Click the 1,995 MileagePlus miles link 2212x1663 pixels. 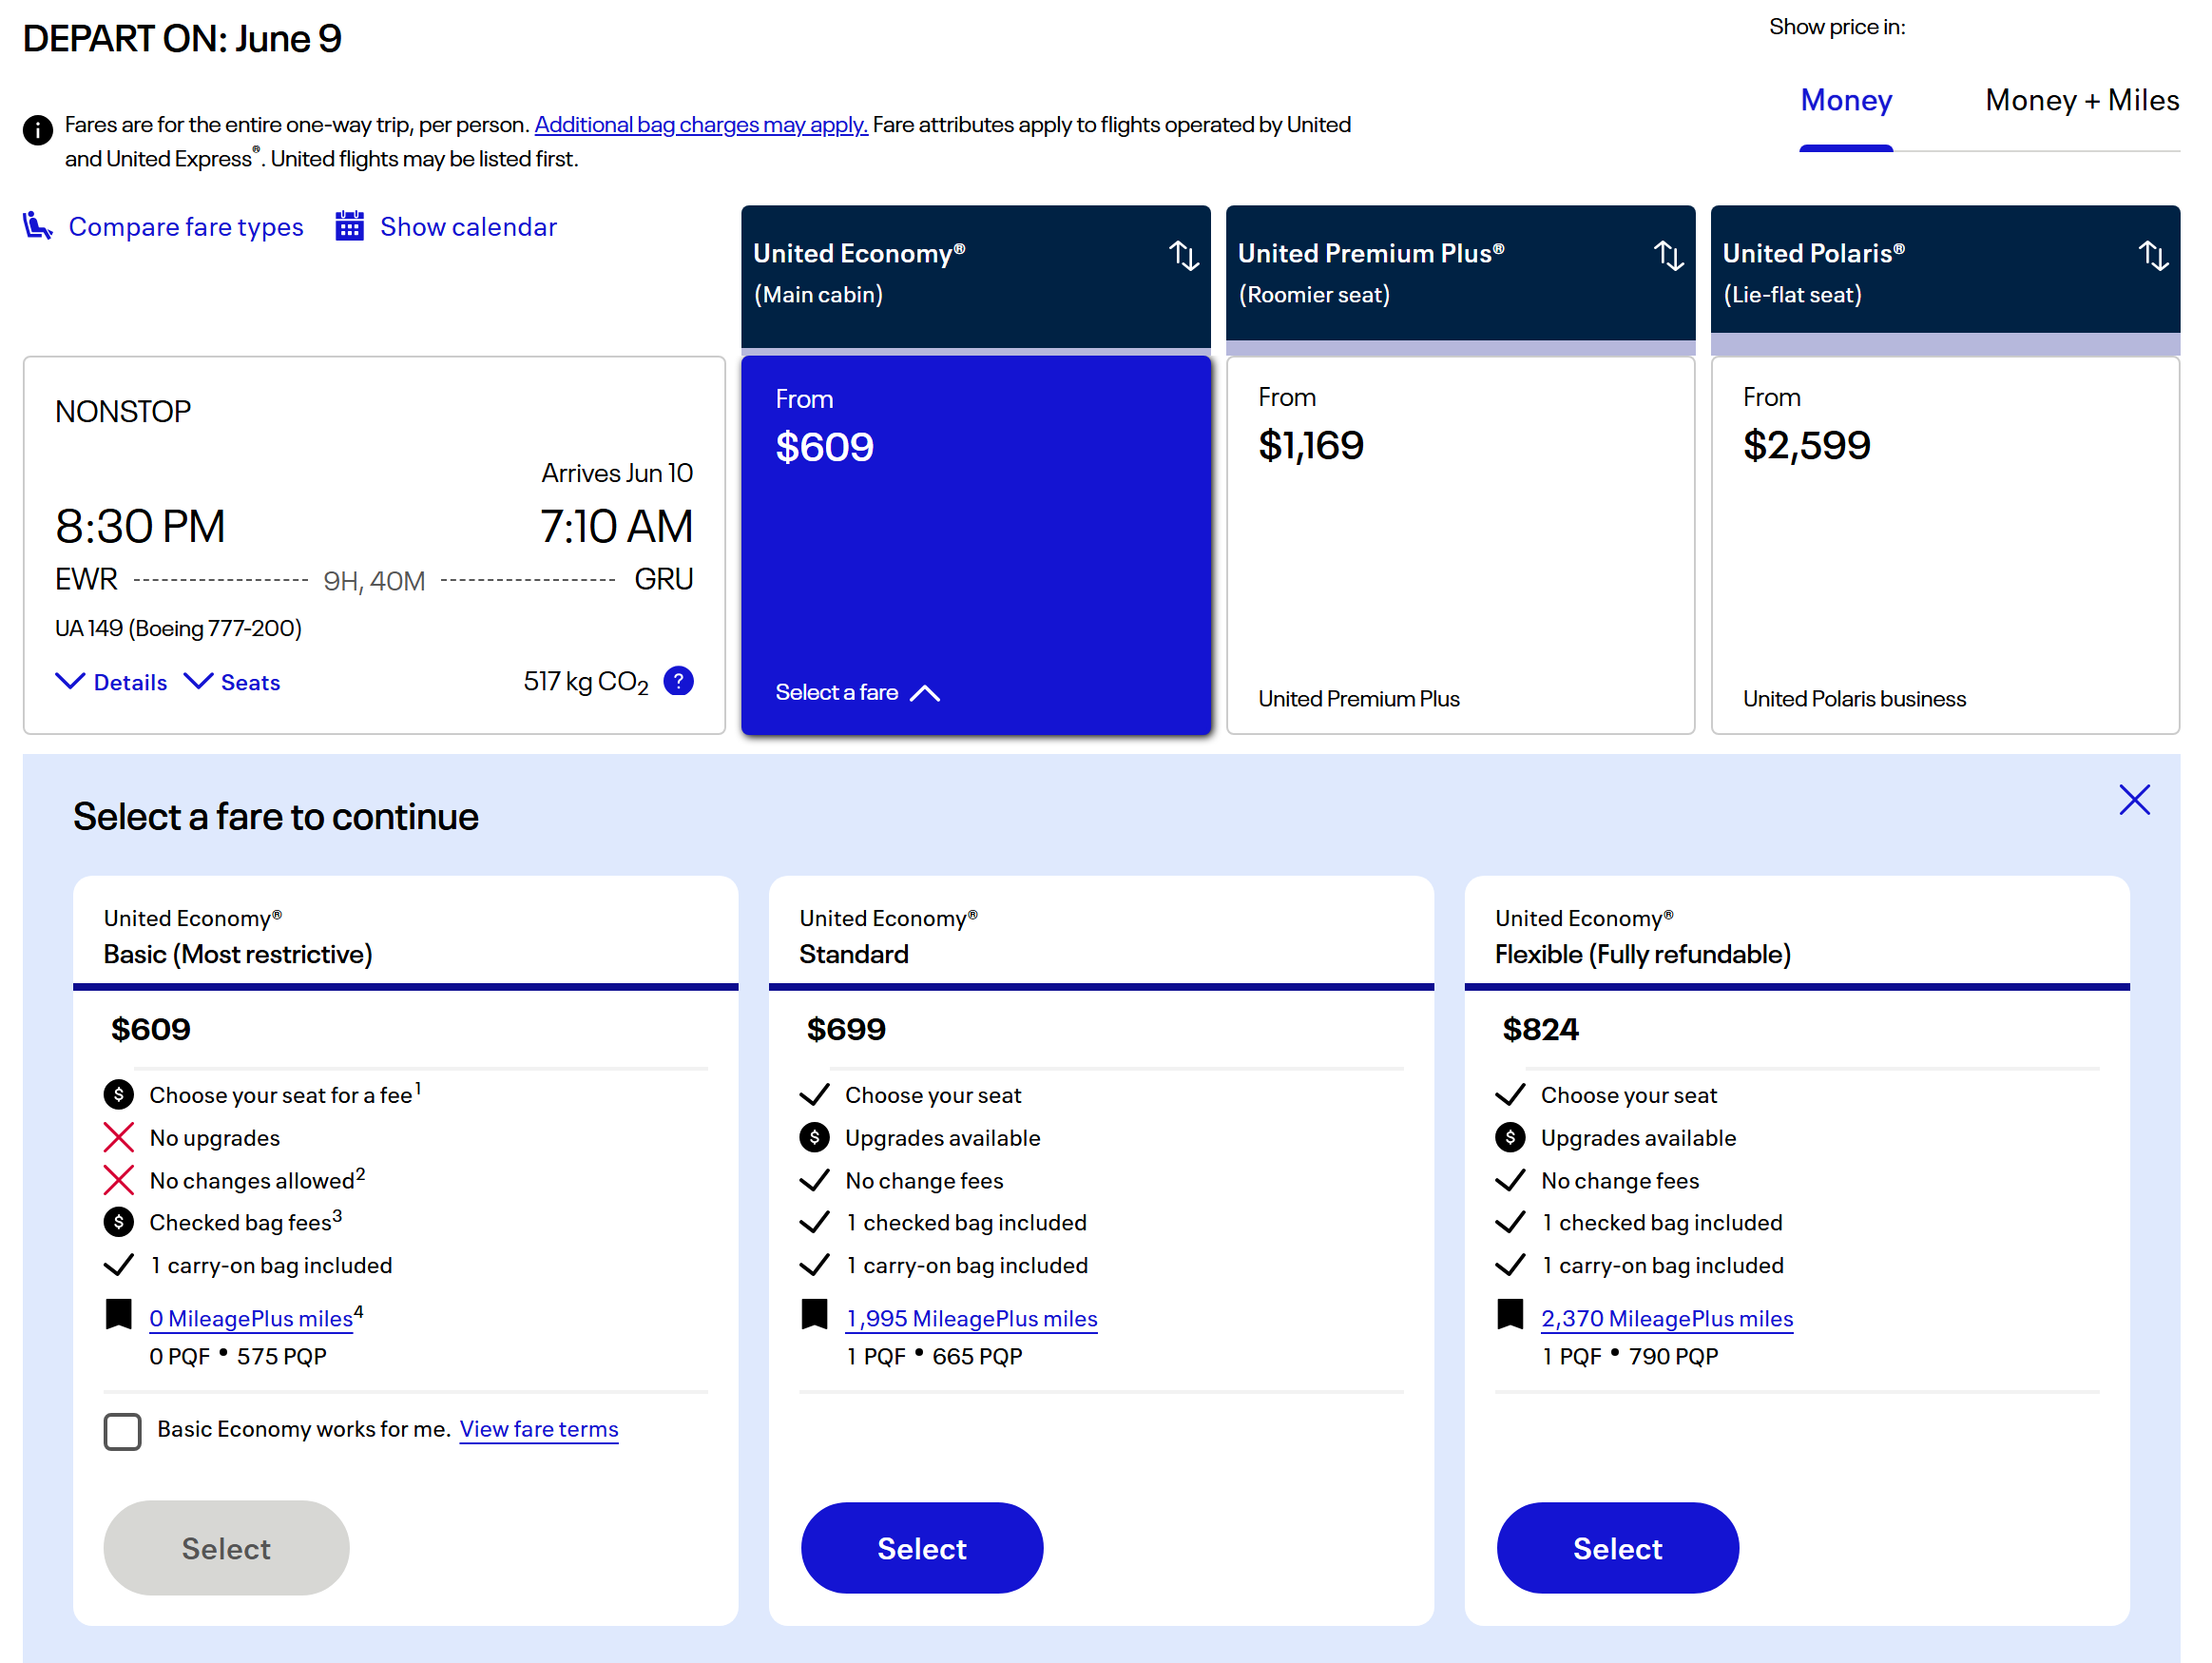pos(971,1318)
